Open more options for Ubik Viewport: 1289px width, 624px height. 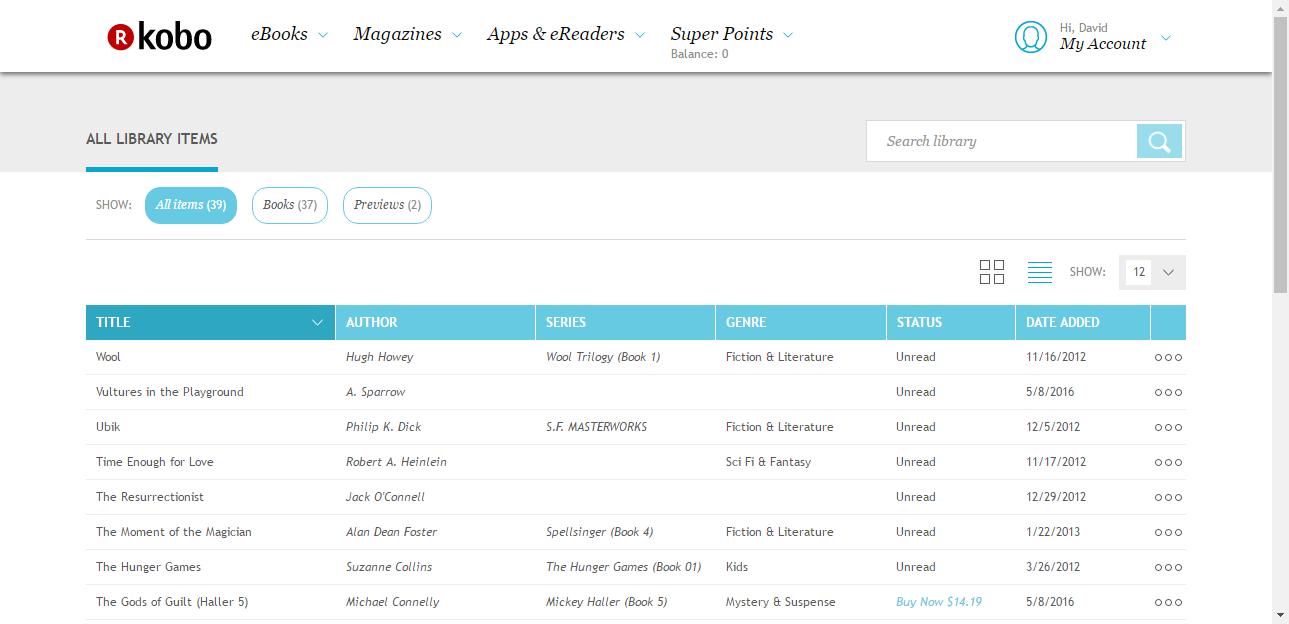(x=1168, y=427)
